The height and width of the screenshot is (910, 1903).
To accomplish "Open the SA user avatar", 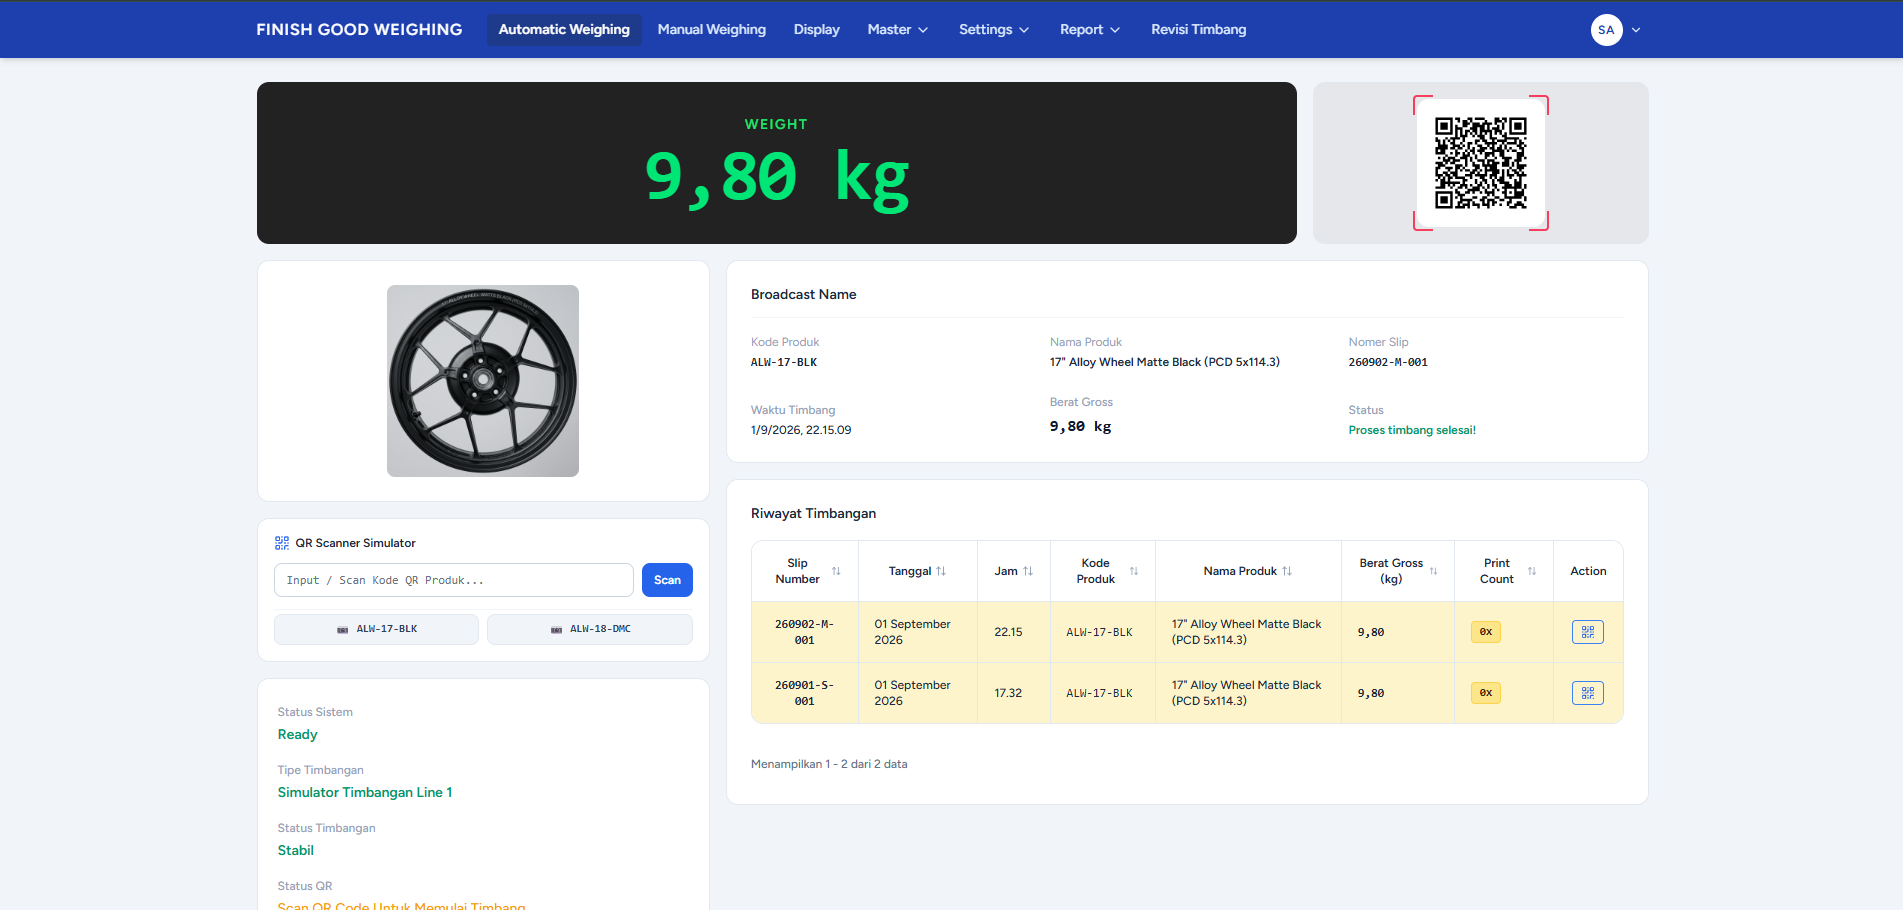I will [1606, 29].
